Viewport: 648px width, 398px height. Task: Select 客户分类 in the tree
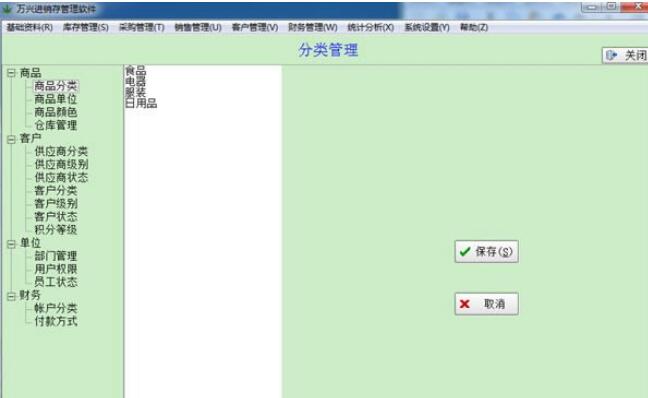[56, 191]
